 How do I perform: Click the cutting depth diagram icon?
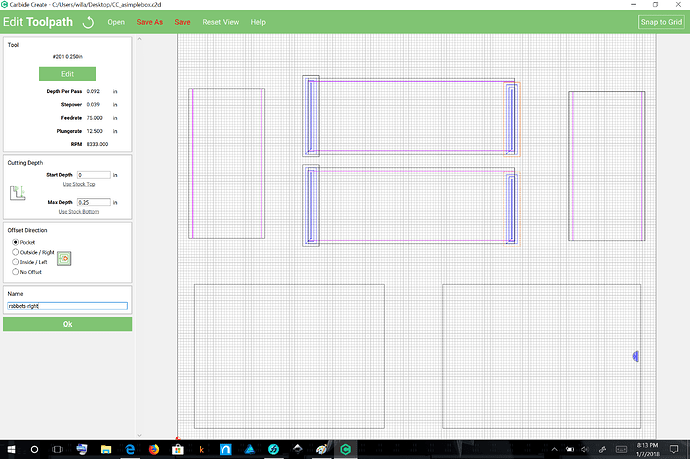click(x=17, y=193)
